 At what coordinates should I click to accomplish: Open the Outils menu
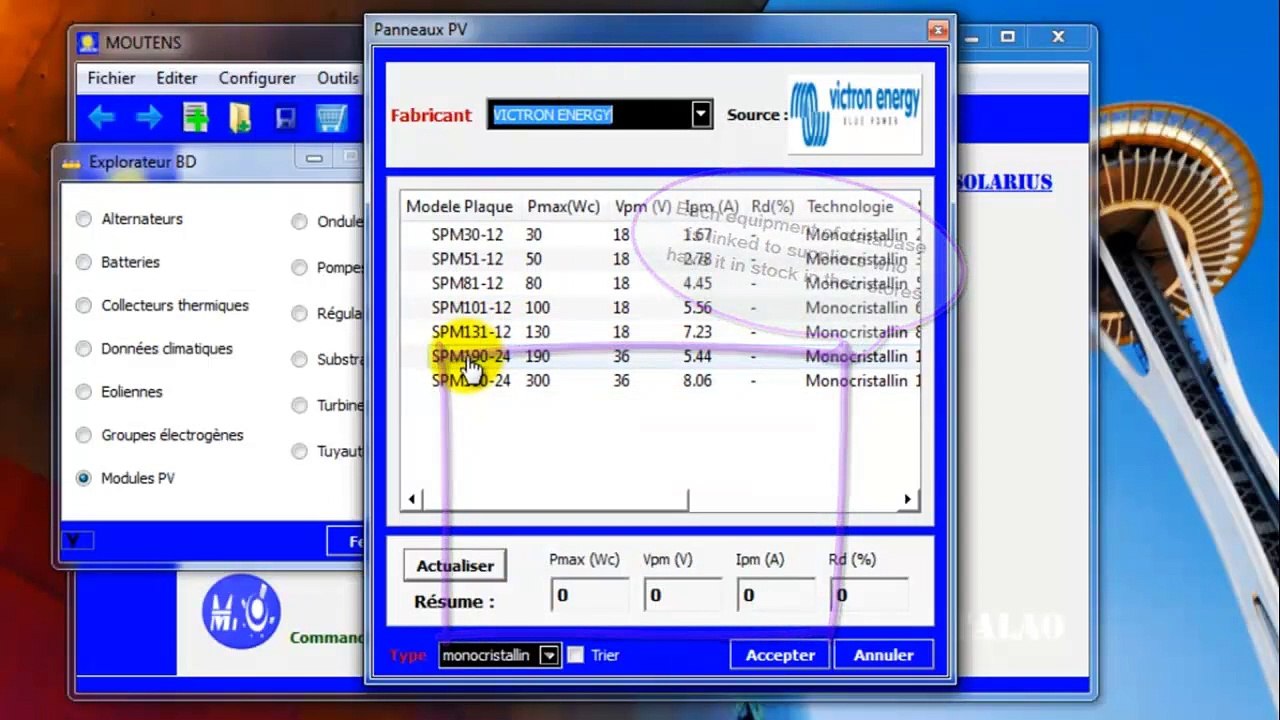(x=338, y=78)
